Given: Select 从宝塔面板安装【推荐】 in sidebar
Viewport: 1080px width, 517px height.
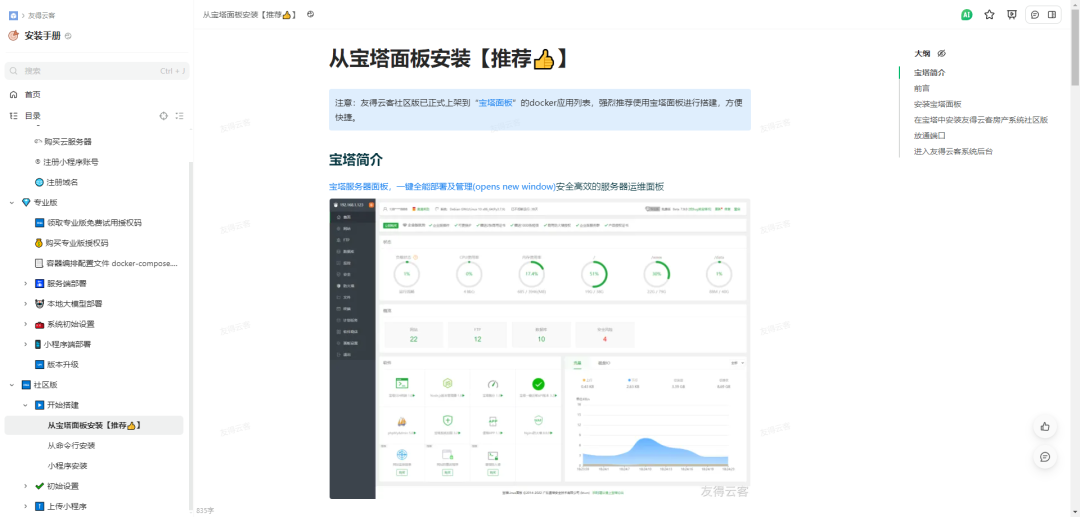Looking at the screenshot, I should pyautogui.click(x=94, y=425).
